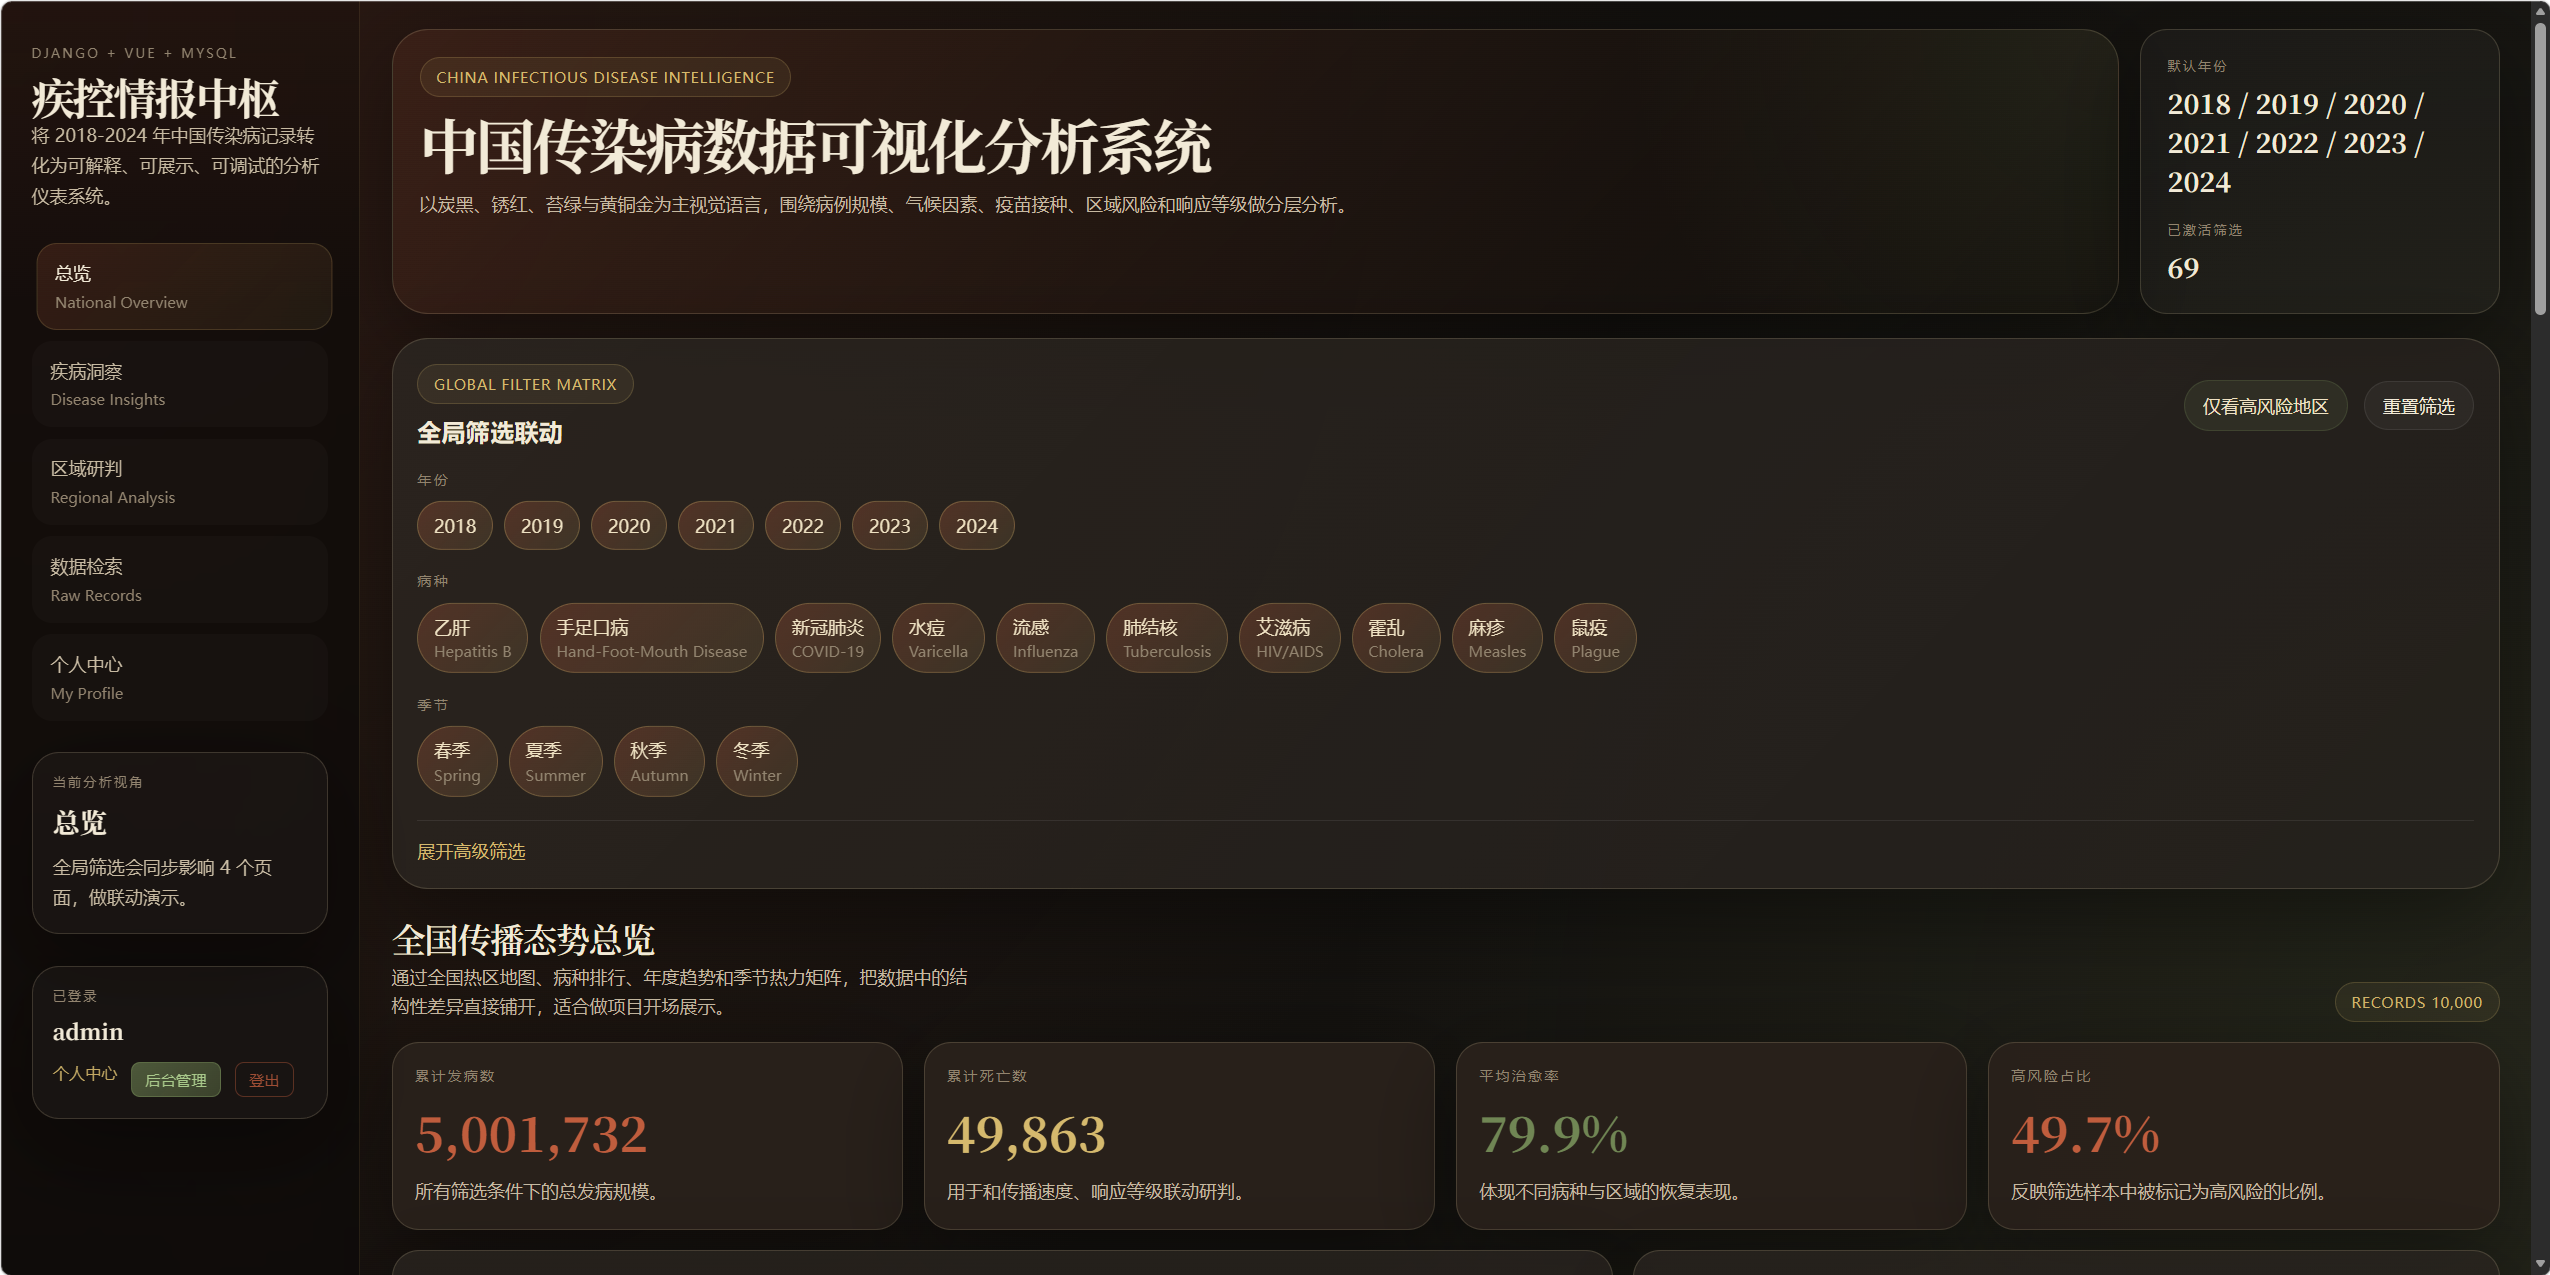Select the Hepatitis B disease chip
This screenshot has height=1275, width=2550.
click(x=472, y=638)
